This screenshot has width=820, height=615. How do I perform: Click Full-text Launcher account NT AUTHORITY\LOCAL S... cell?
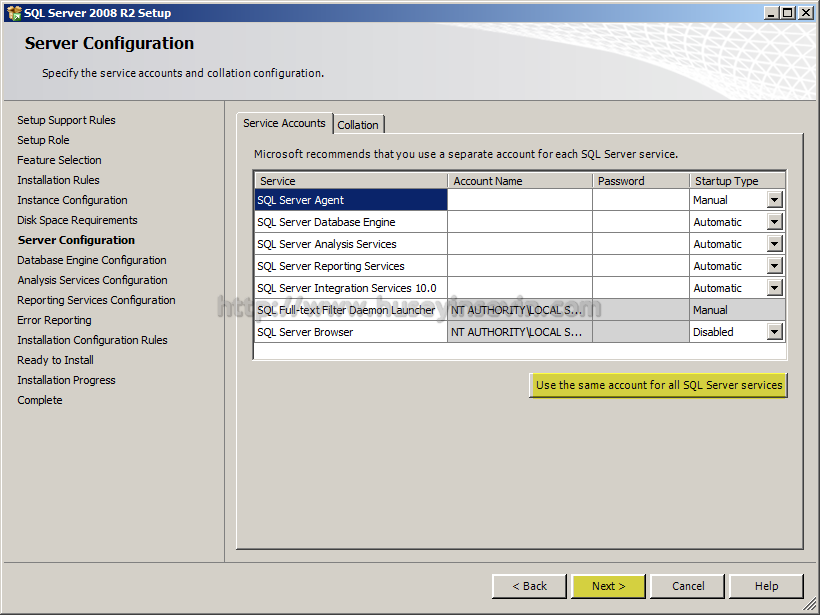[520, 310]
